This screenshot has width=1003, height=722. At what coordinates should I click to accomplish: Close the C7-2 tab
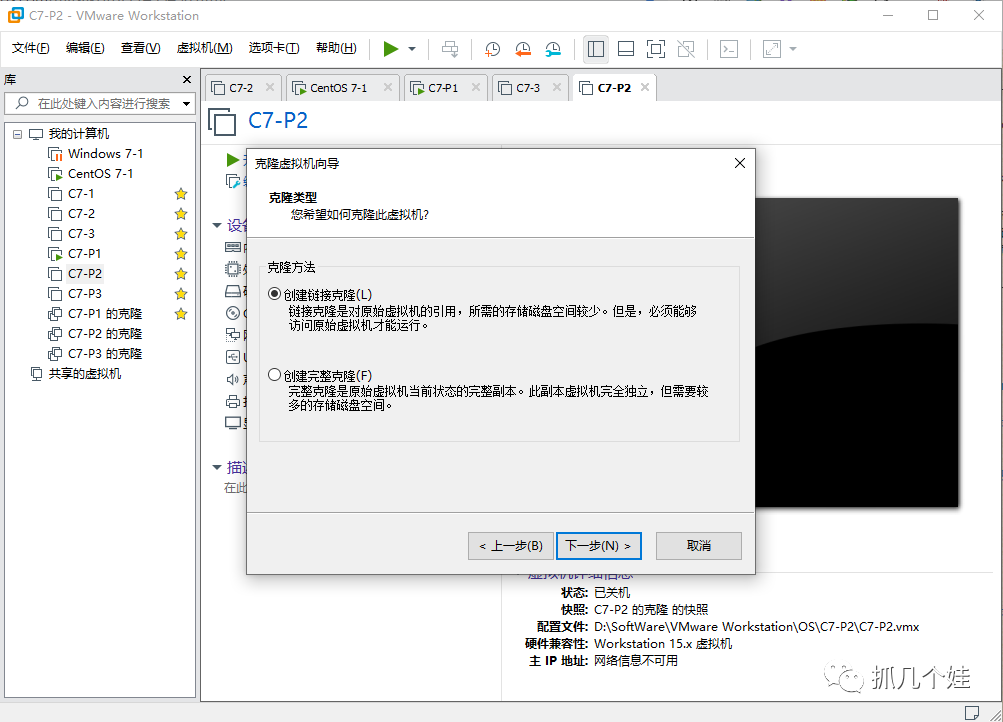(270, 88)
